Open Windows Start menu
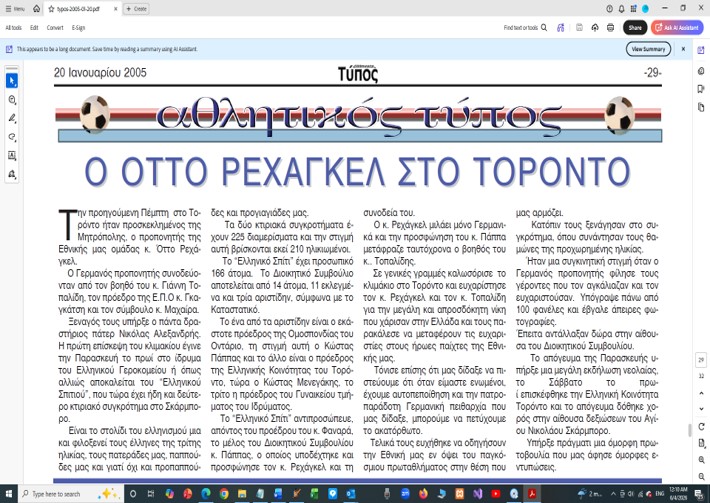The height and width of the screenshot is (503, 710). tap(9, 493)
